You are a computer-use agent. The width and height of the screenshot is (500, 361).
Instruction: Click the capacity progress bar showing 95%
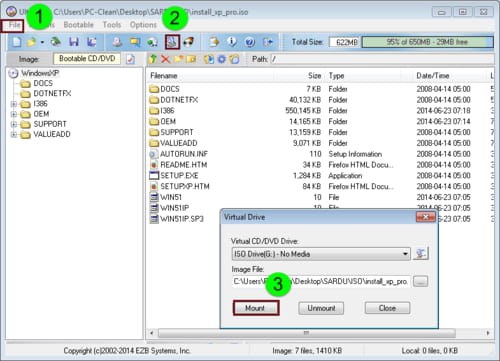pos(428,42)
